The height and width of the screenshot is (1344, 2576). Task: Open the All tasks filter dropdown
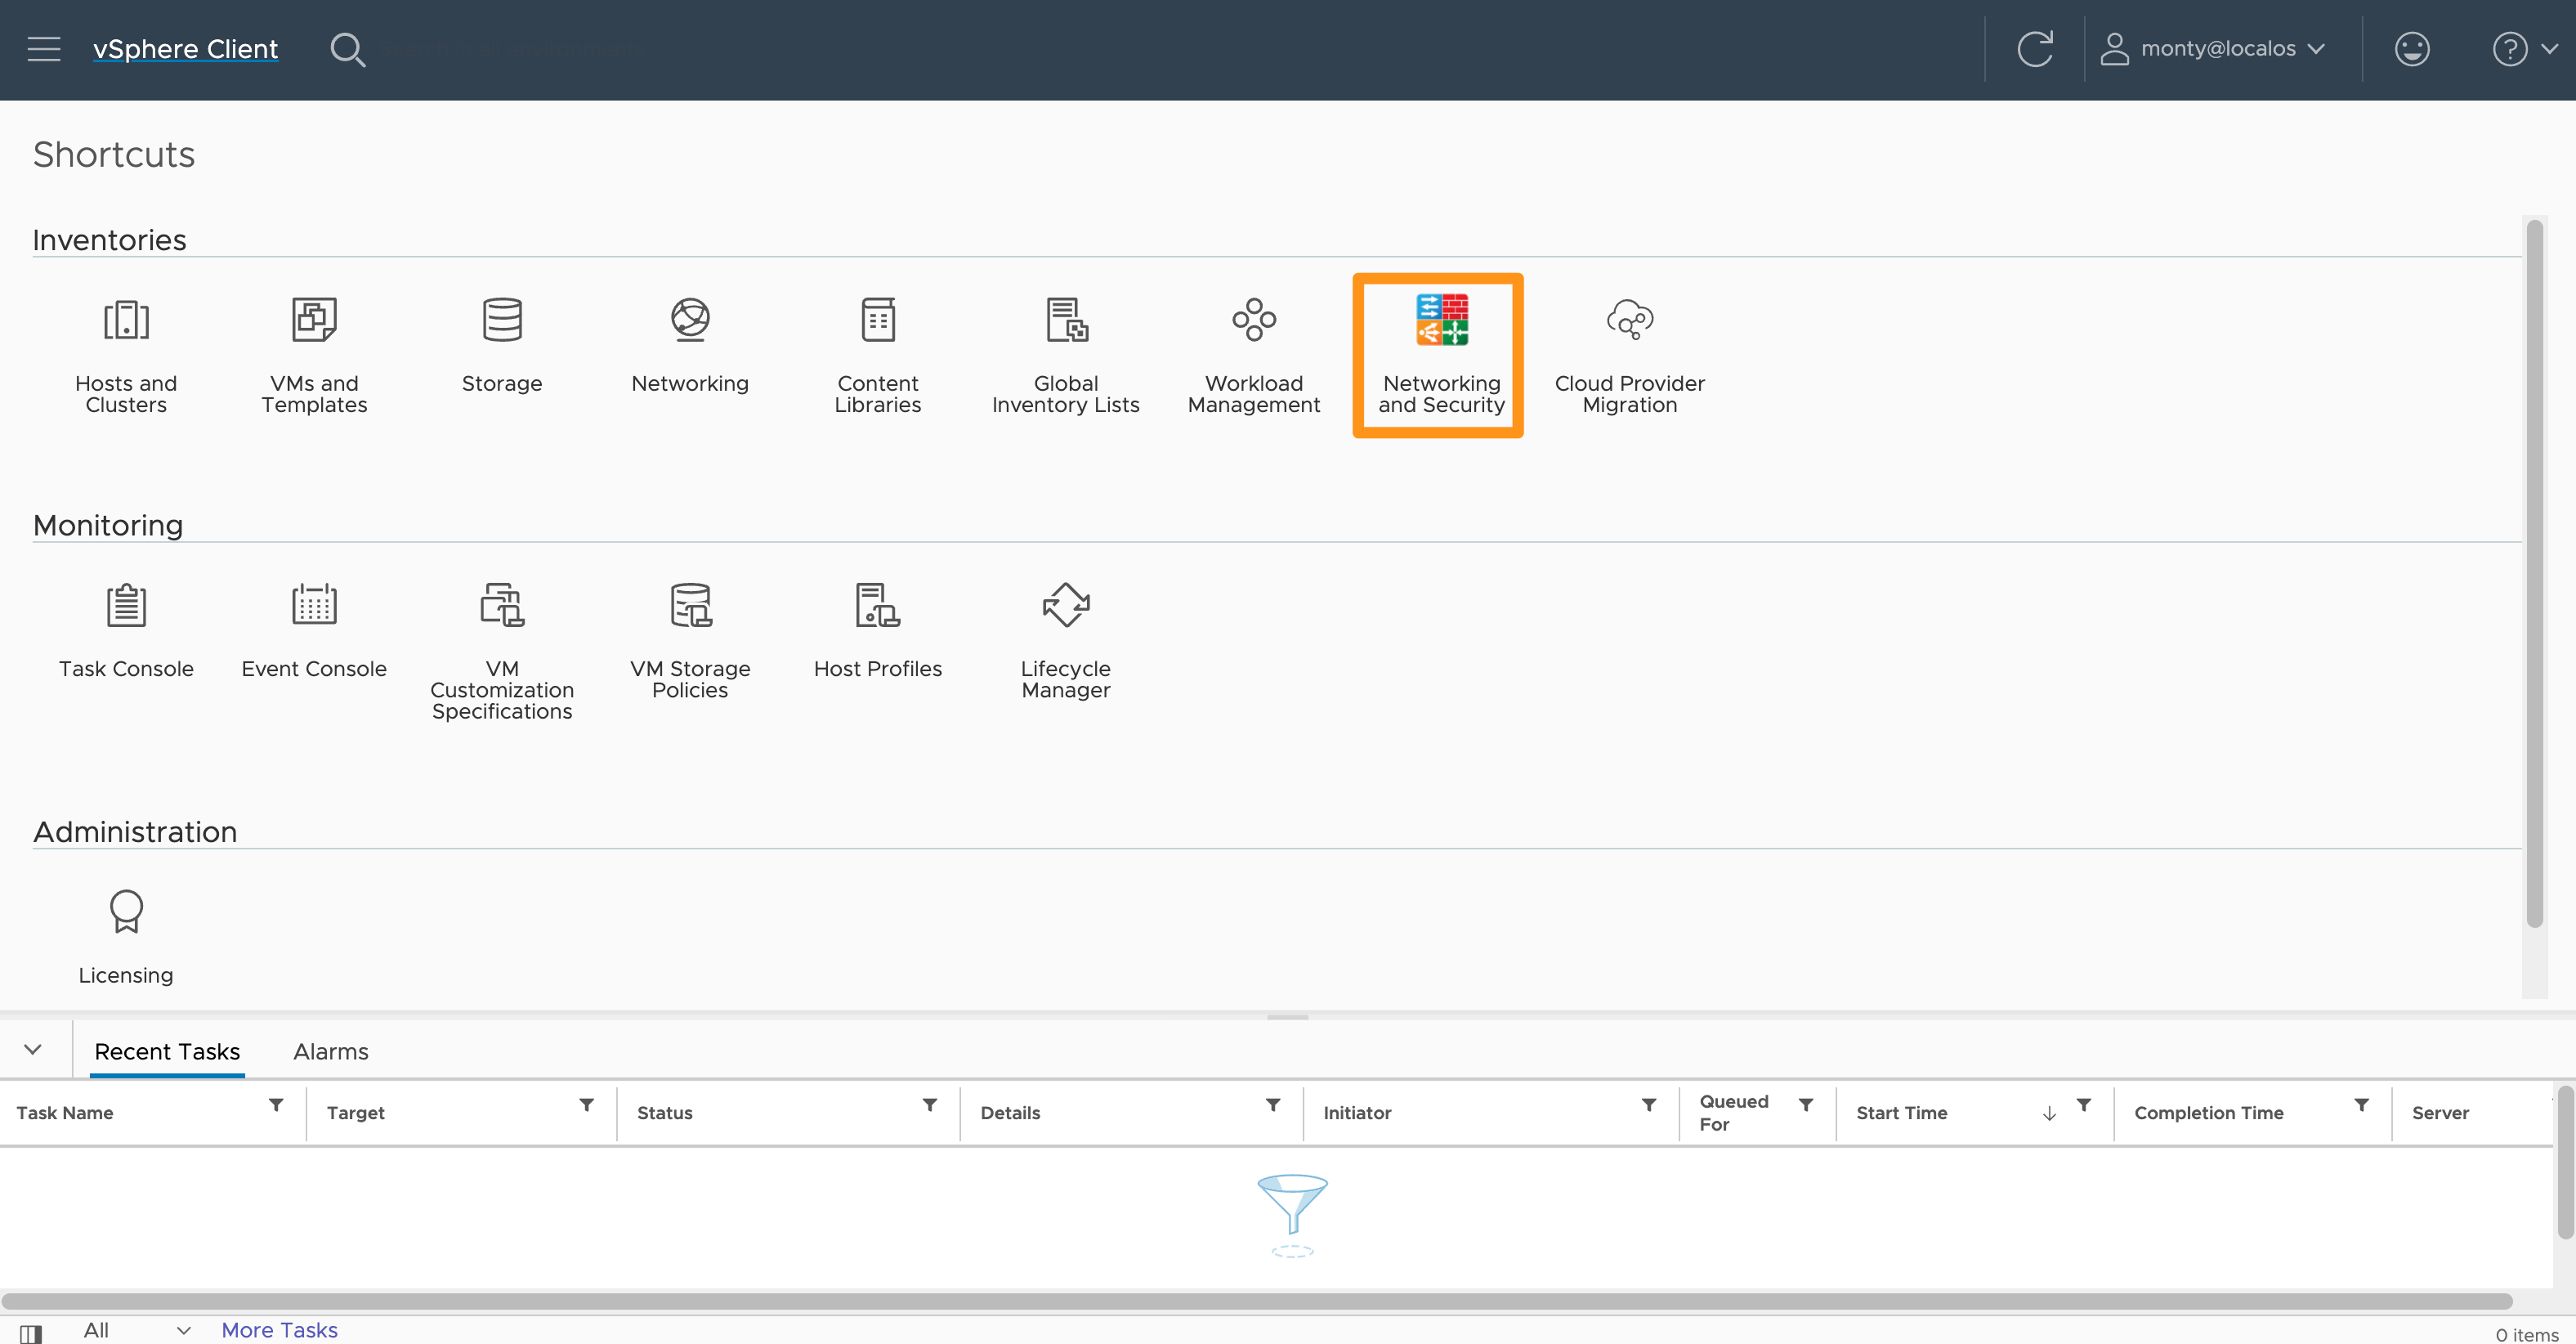click(x=136, y=1330)
